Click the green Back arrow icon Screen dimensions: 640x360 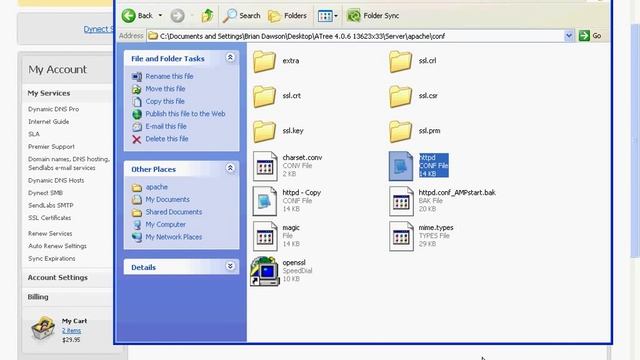[129, 16]
